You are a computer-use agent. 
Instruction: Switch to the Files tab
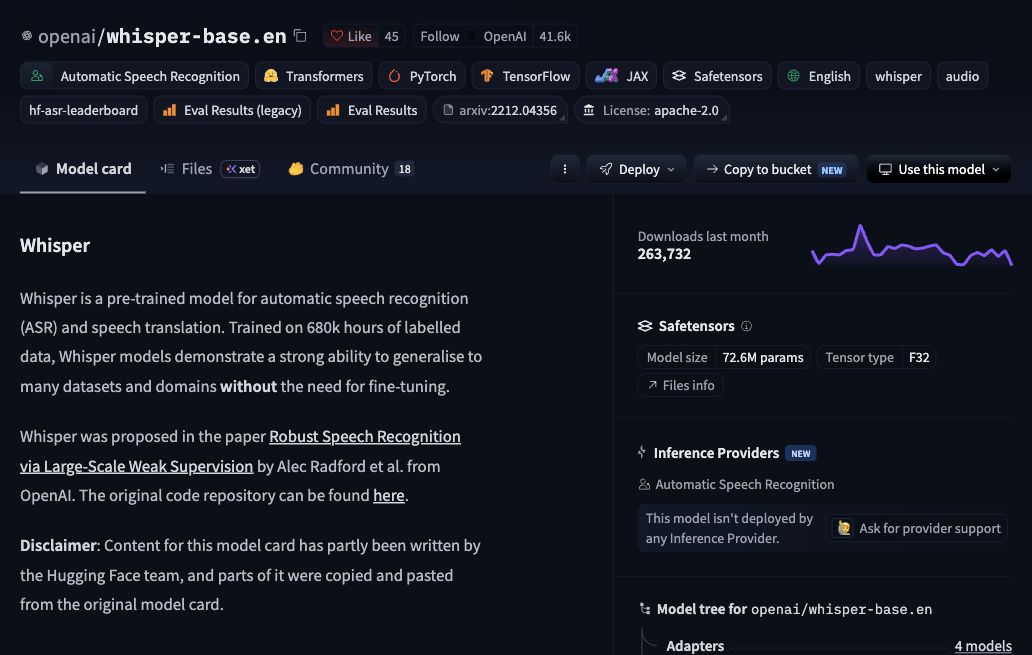click(186, 169)
